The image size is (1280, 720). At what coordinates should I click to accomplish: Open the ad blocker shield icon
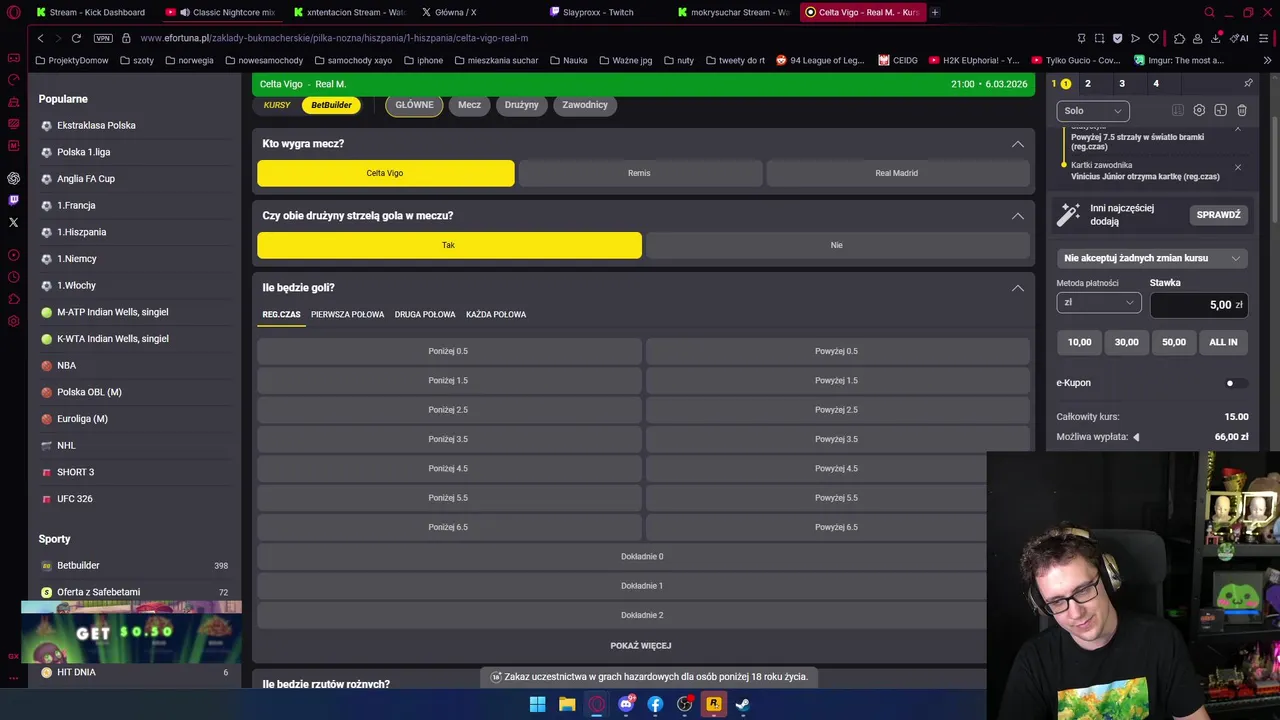pyautogui.click(x=1117, y=38)
